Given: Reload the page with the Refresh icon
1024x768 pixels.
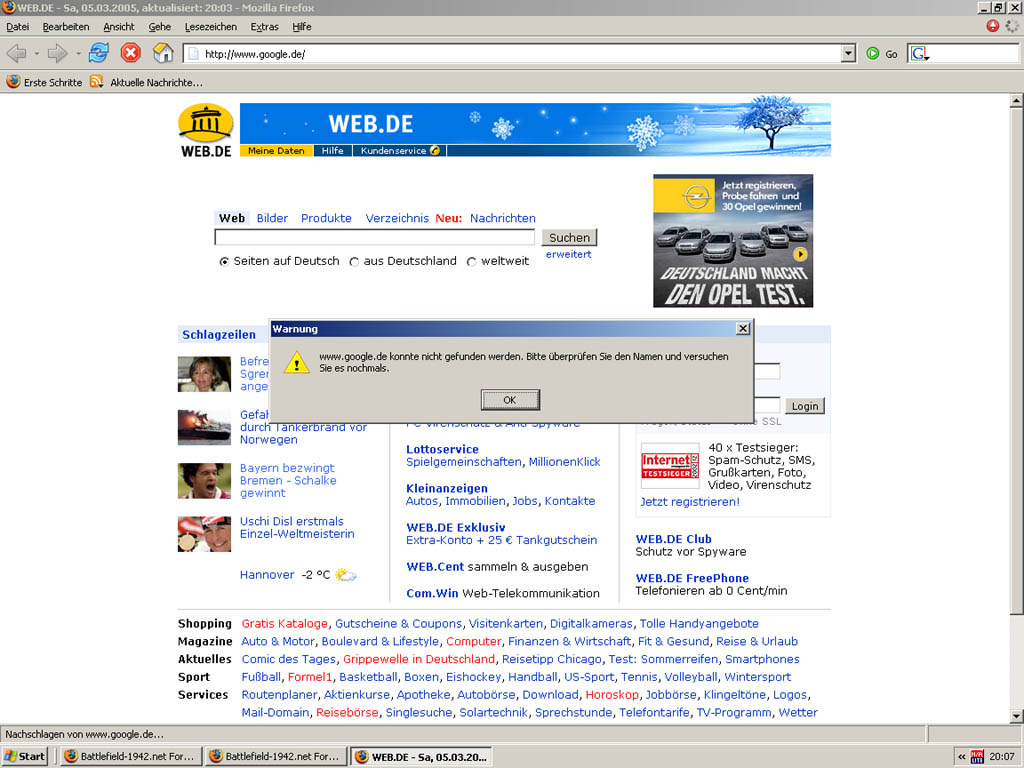Looking at the screenshot, I should click(99, 53).
